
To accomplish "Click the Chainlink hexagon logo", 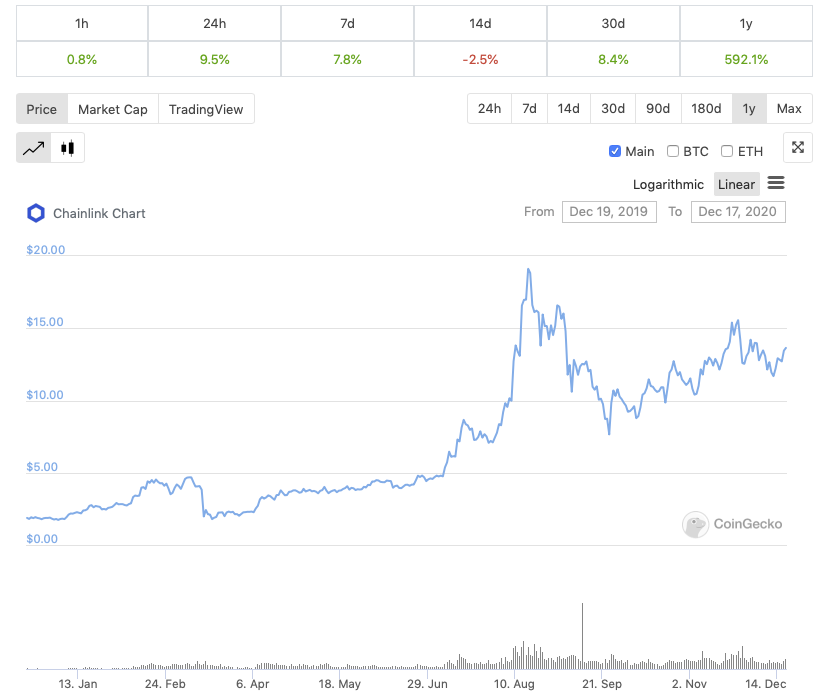I will pos(36,213).
